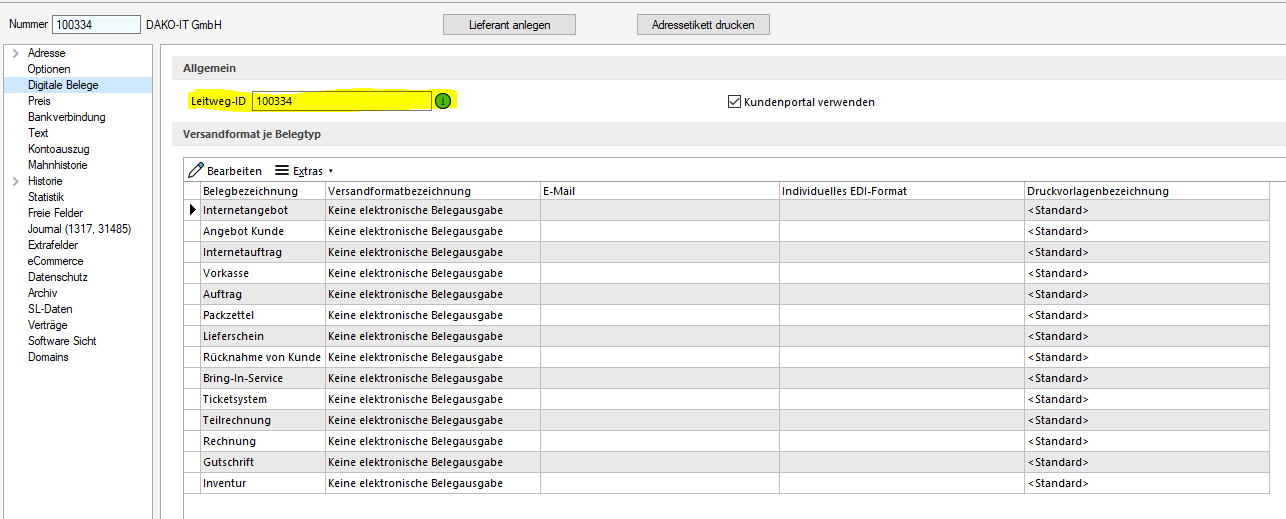
Task: Click the Bearbeiten pencil icon
Action: (196, 171)
